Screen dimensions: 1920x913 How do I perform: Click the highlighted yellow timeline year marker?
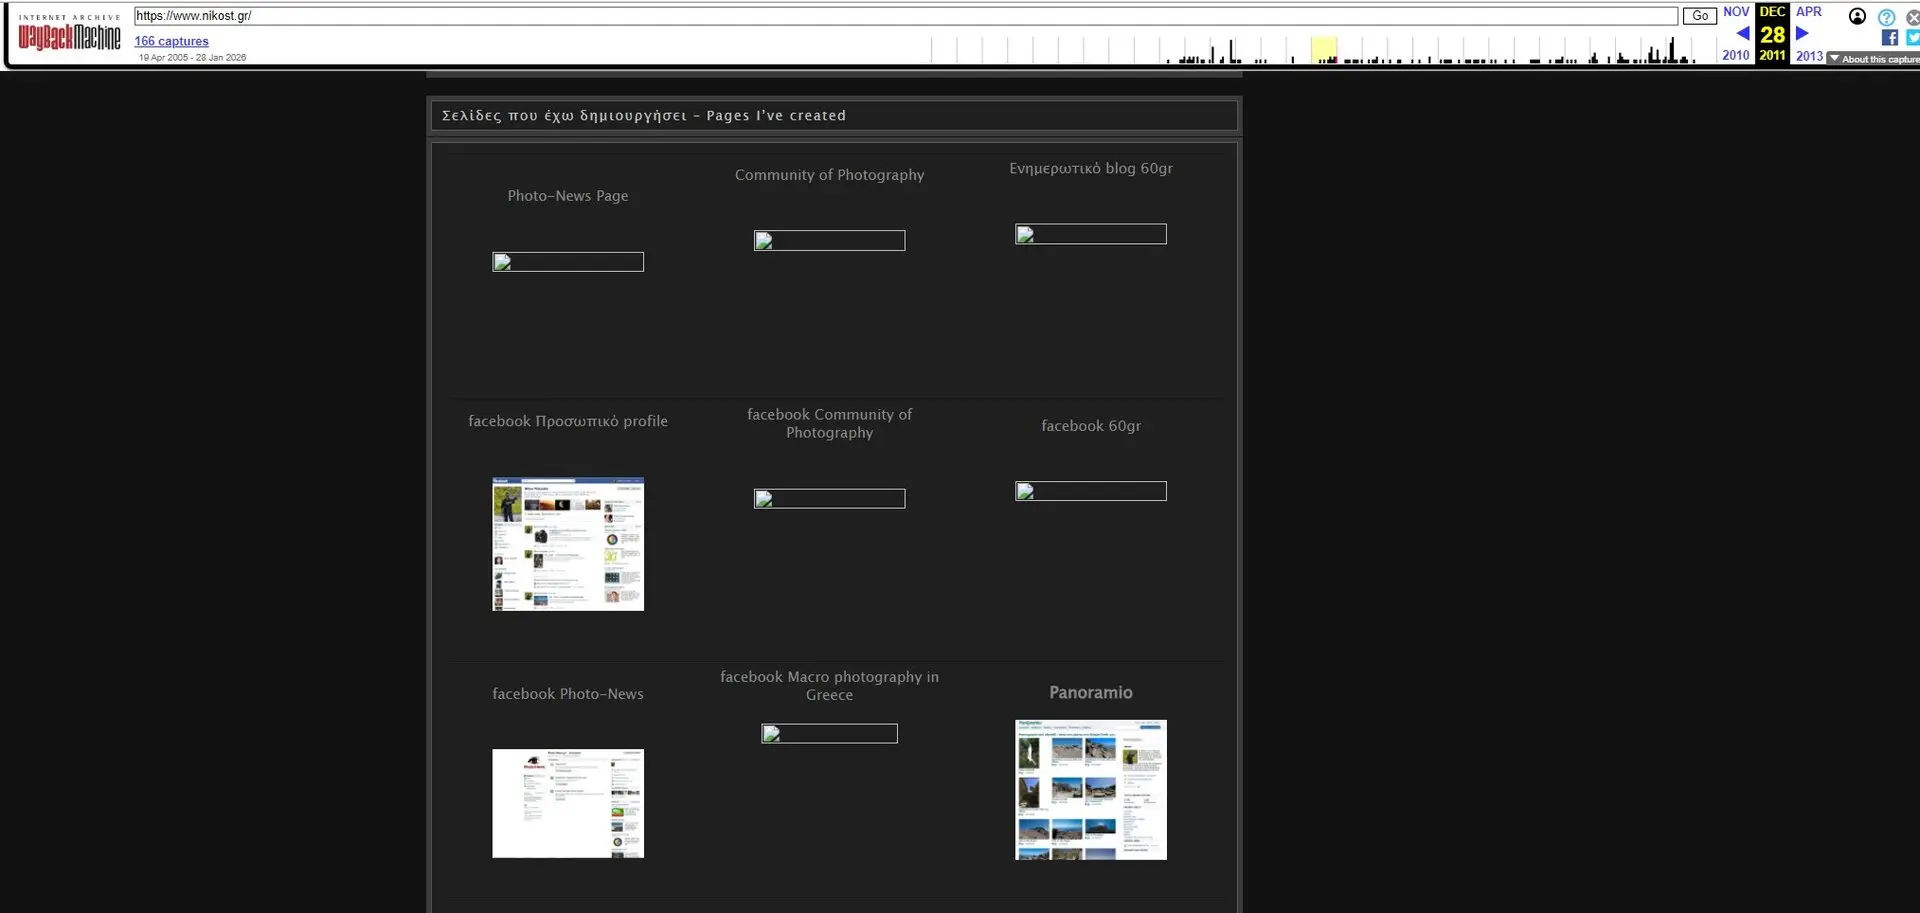[1324, 50]
